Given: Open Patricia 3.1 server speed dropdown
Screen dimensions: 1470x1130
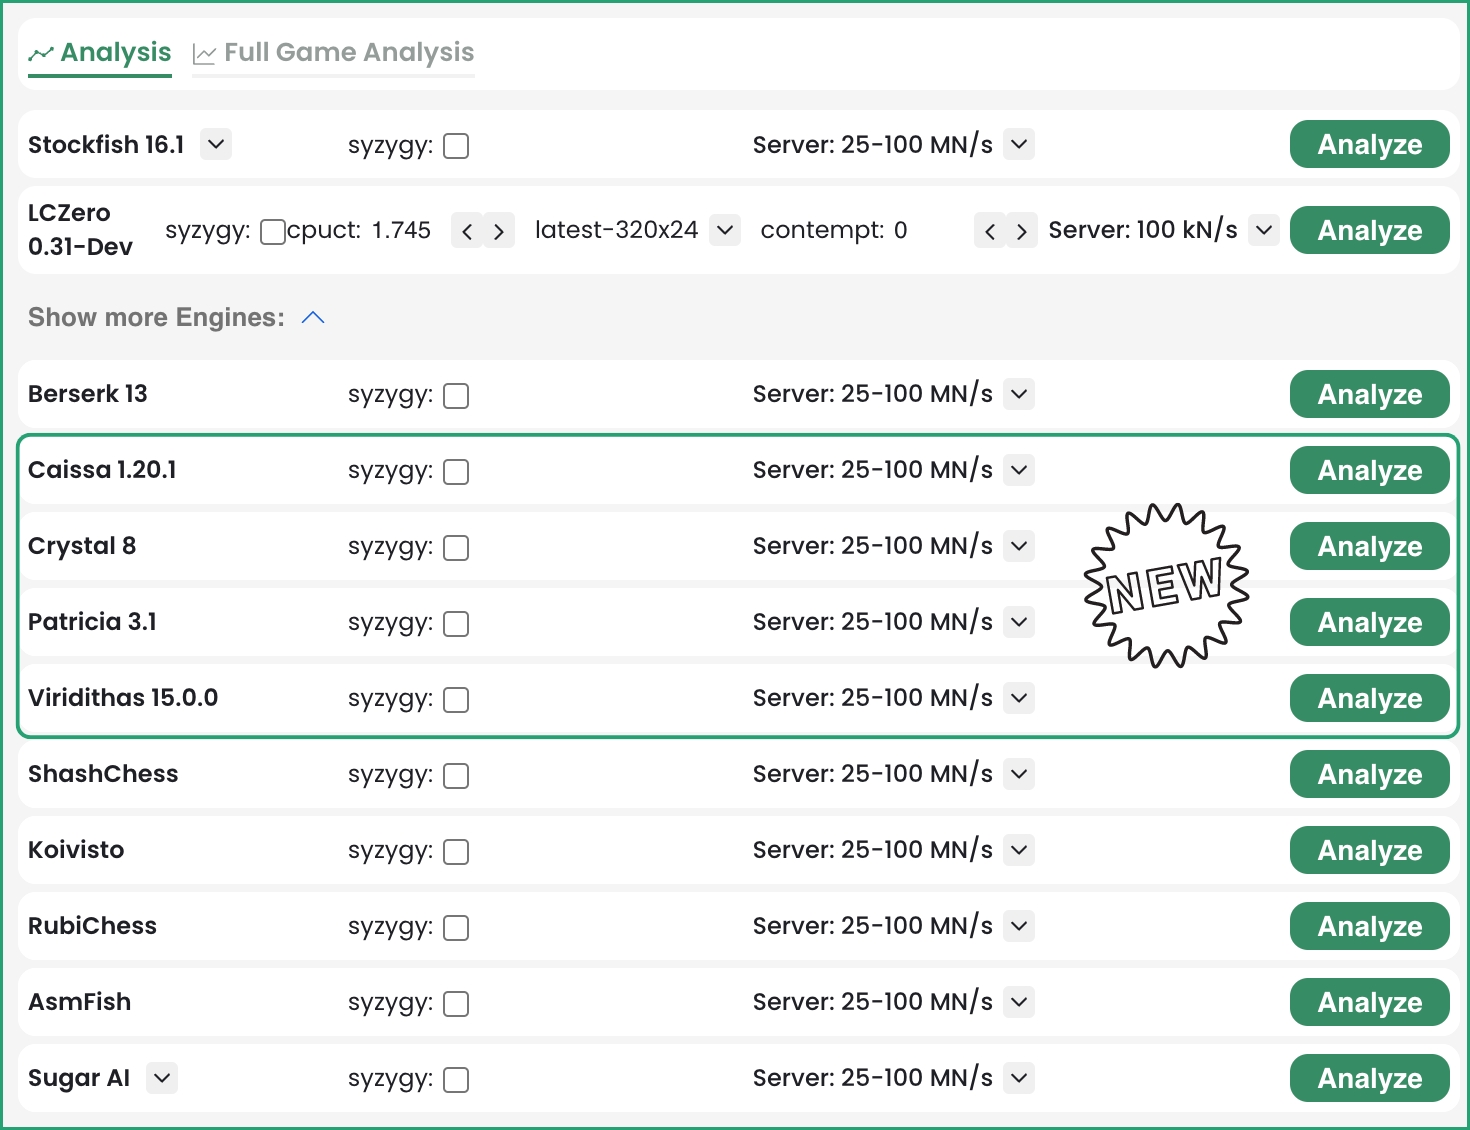Looking at the screenshot, I should (1019, 622).
